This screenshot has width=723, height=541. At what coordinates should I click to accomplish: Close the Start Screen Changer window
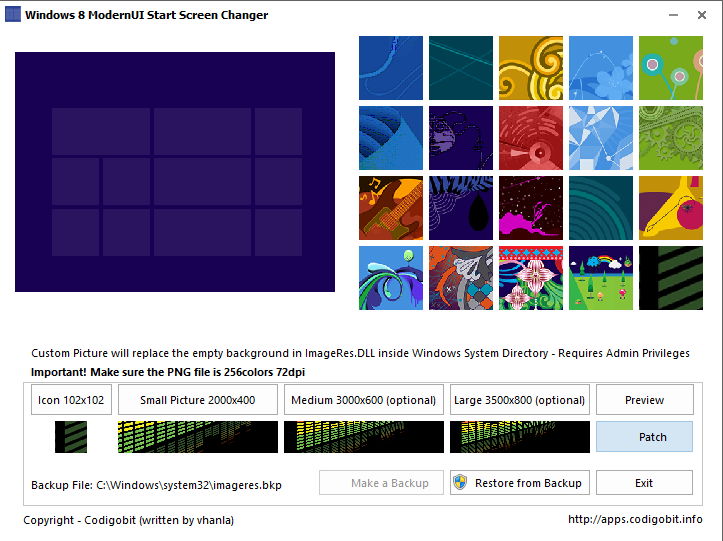[702, 15]
